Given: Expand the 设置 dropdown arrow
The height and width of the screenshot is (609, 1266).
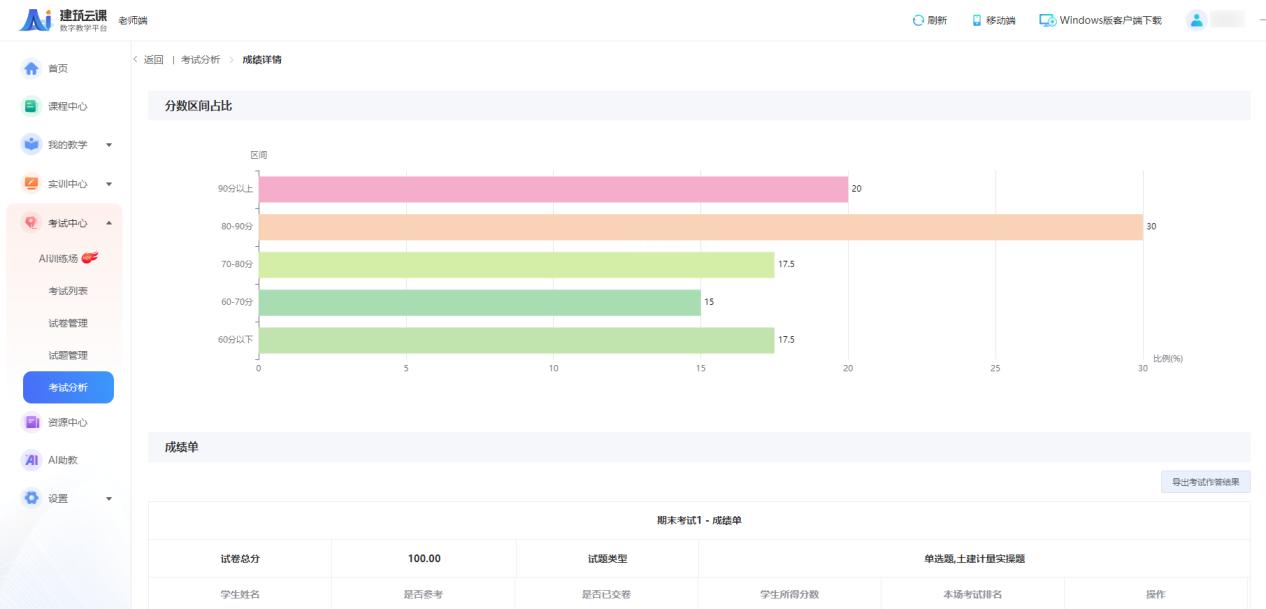Looking at the screenshot, I should point(109,498).
